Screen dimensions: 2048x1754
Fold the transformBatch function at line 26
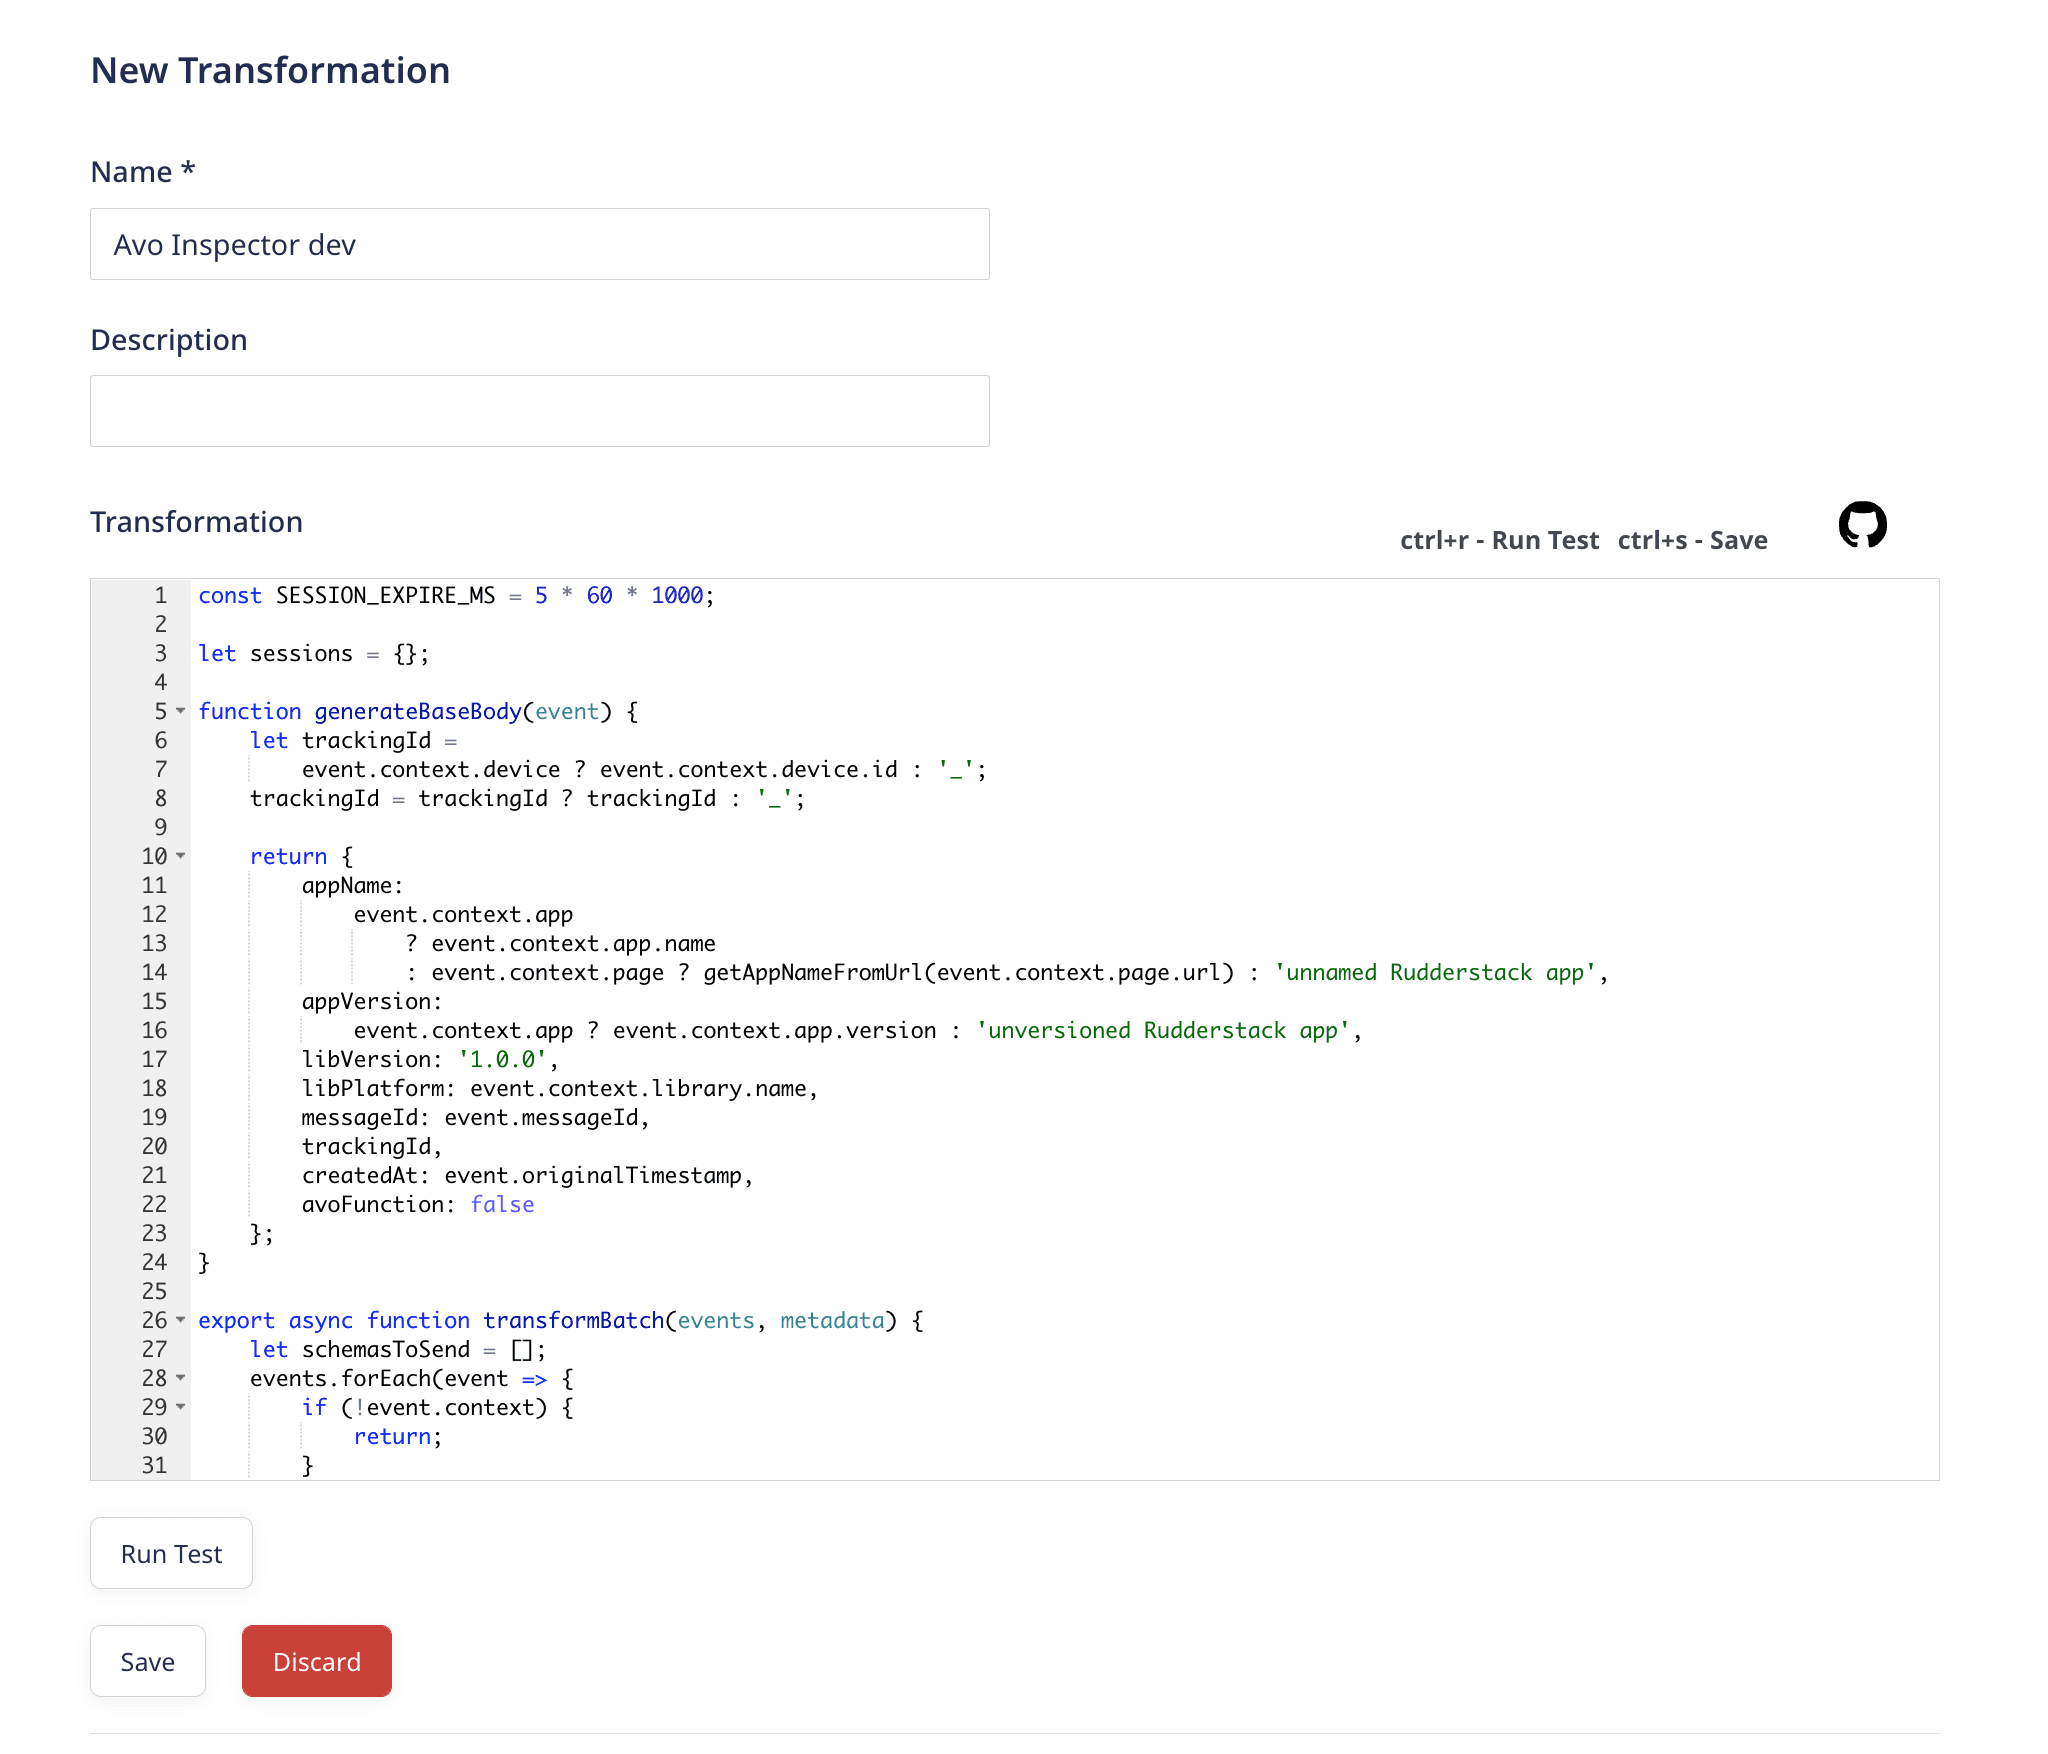click(181, 1320)
